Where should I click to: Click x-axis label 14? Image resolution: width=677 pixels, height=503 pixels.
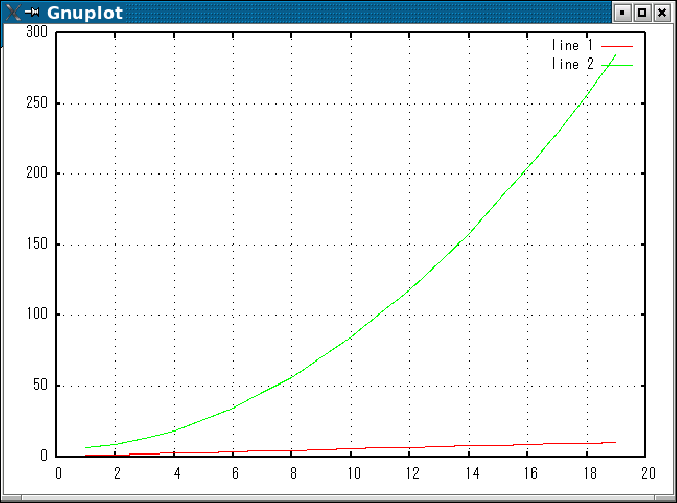pos(472,473)
